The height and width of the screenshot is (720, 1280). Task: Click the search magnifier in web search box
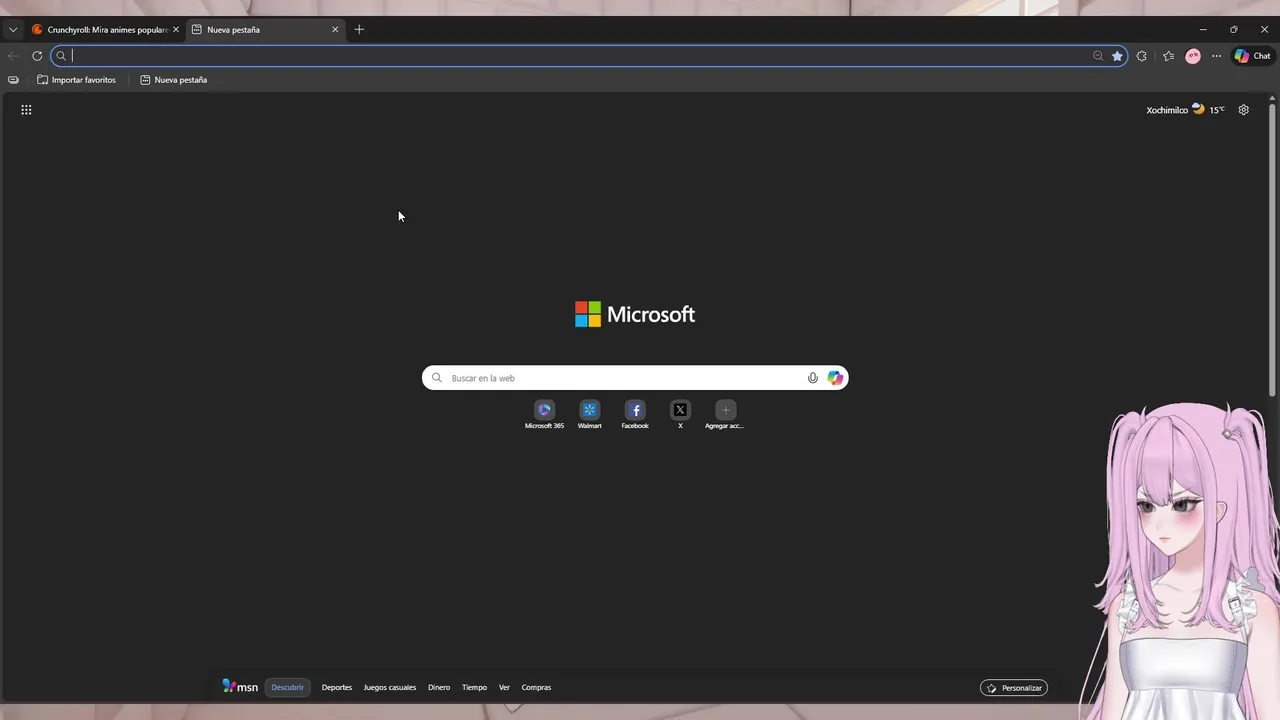pyautogui.click(x=437, y=378)
